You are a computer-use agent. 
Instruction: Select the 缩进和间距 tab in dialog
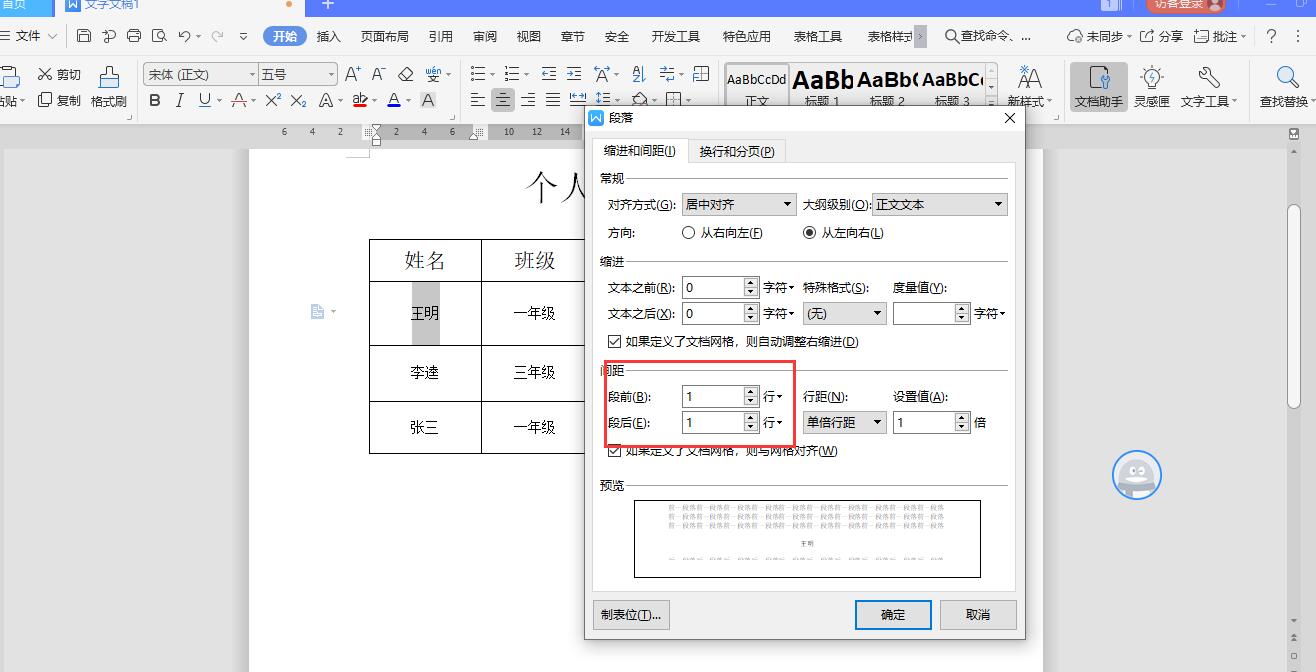pyautogui.click(x=640, y=151)
